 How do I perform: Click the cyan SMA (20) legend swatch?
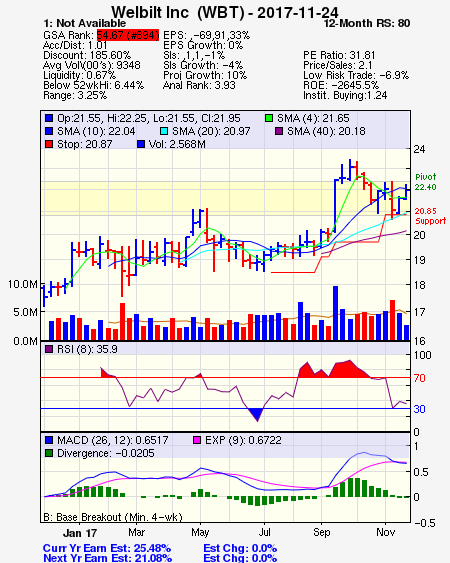[x=164, y=131]
